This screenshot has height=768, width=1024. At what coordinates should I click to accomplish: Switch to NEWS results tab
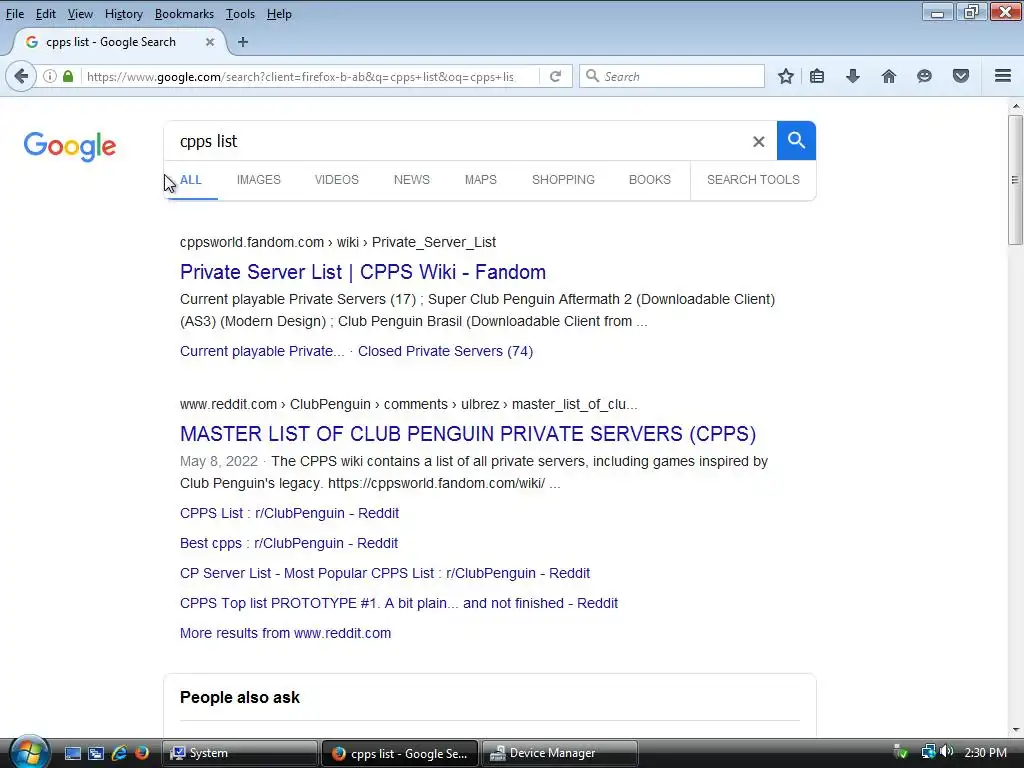411,180
